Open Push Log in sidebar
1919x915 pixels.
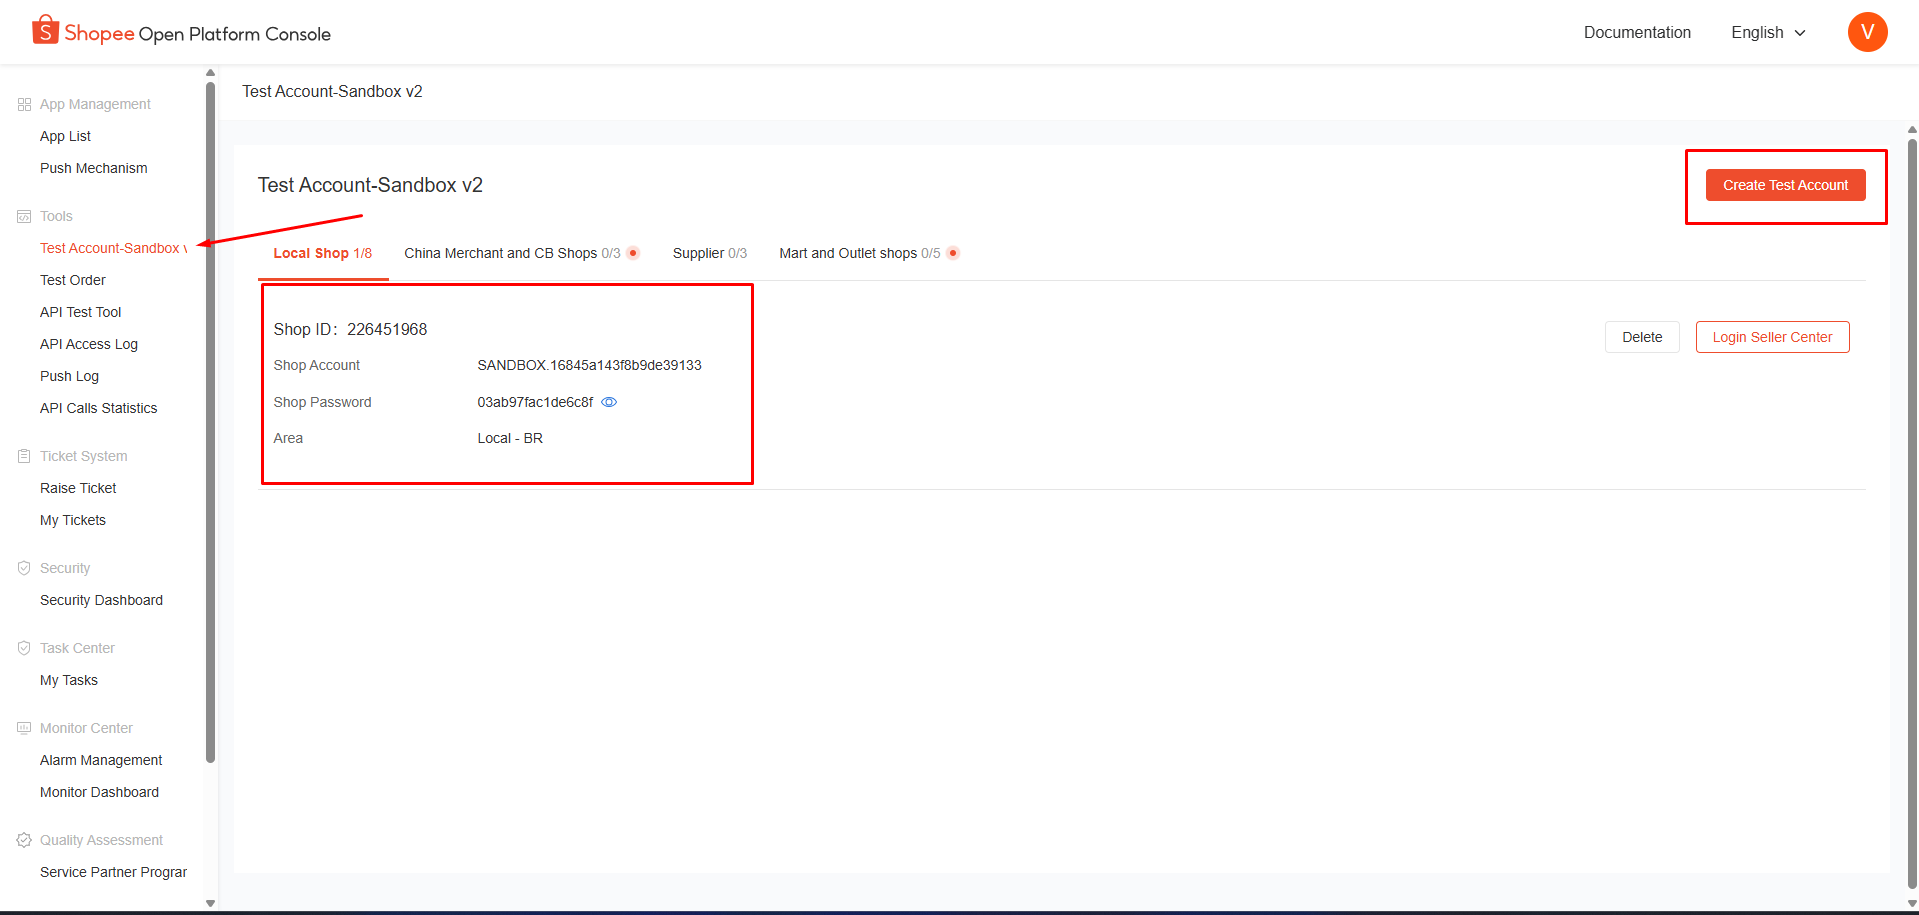pyautogui.click(x=70, y=376)
